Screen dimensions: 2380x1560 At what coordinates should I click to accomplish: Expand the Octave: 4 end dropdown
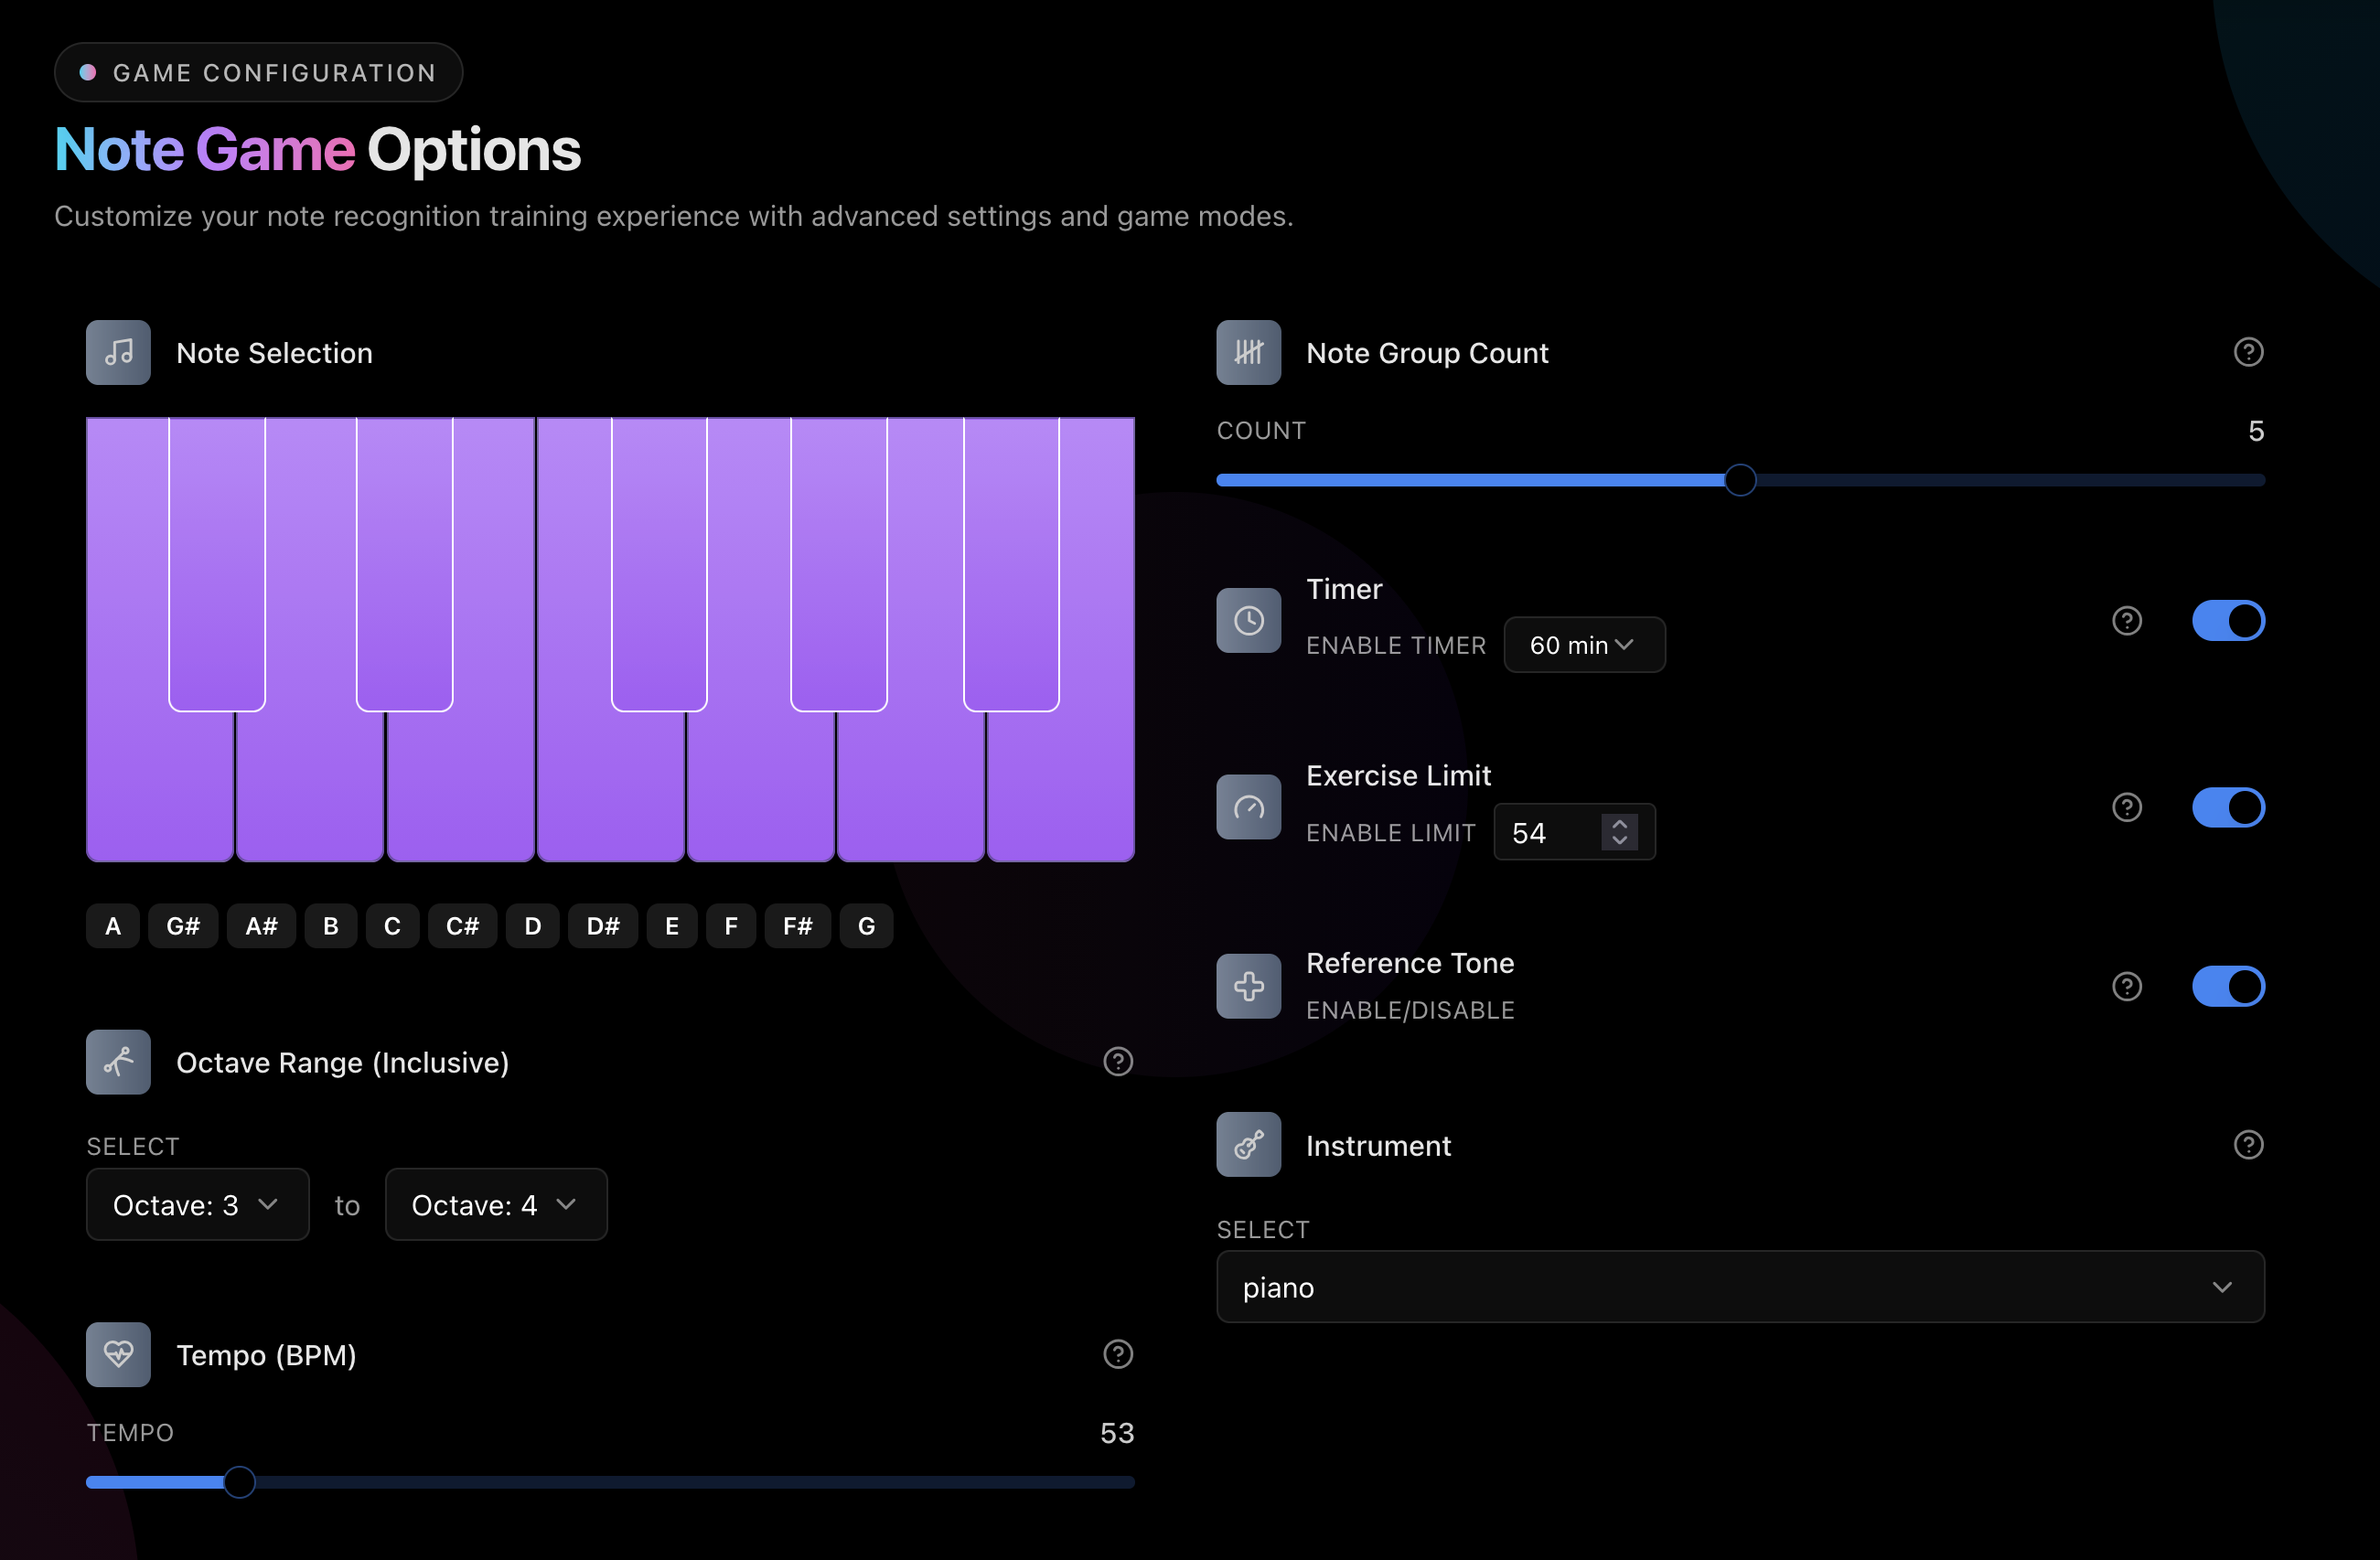coord(495,1205)
